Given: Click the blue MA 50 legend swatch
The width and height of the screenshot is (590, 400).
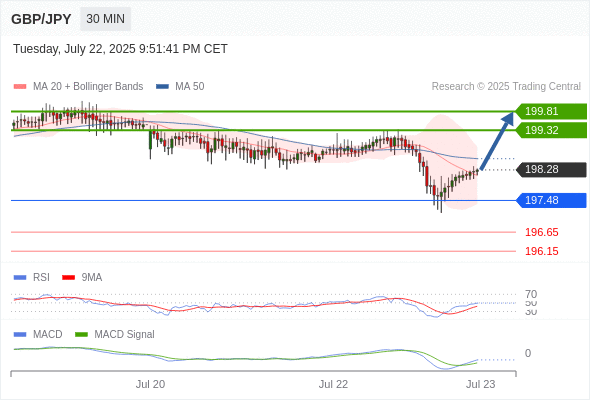Looking at the screenshot, I should [x=162, y=87].
